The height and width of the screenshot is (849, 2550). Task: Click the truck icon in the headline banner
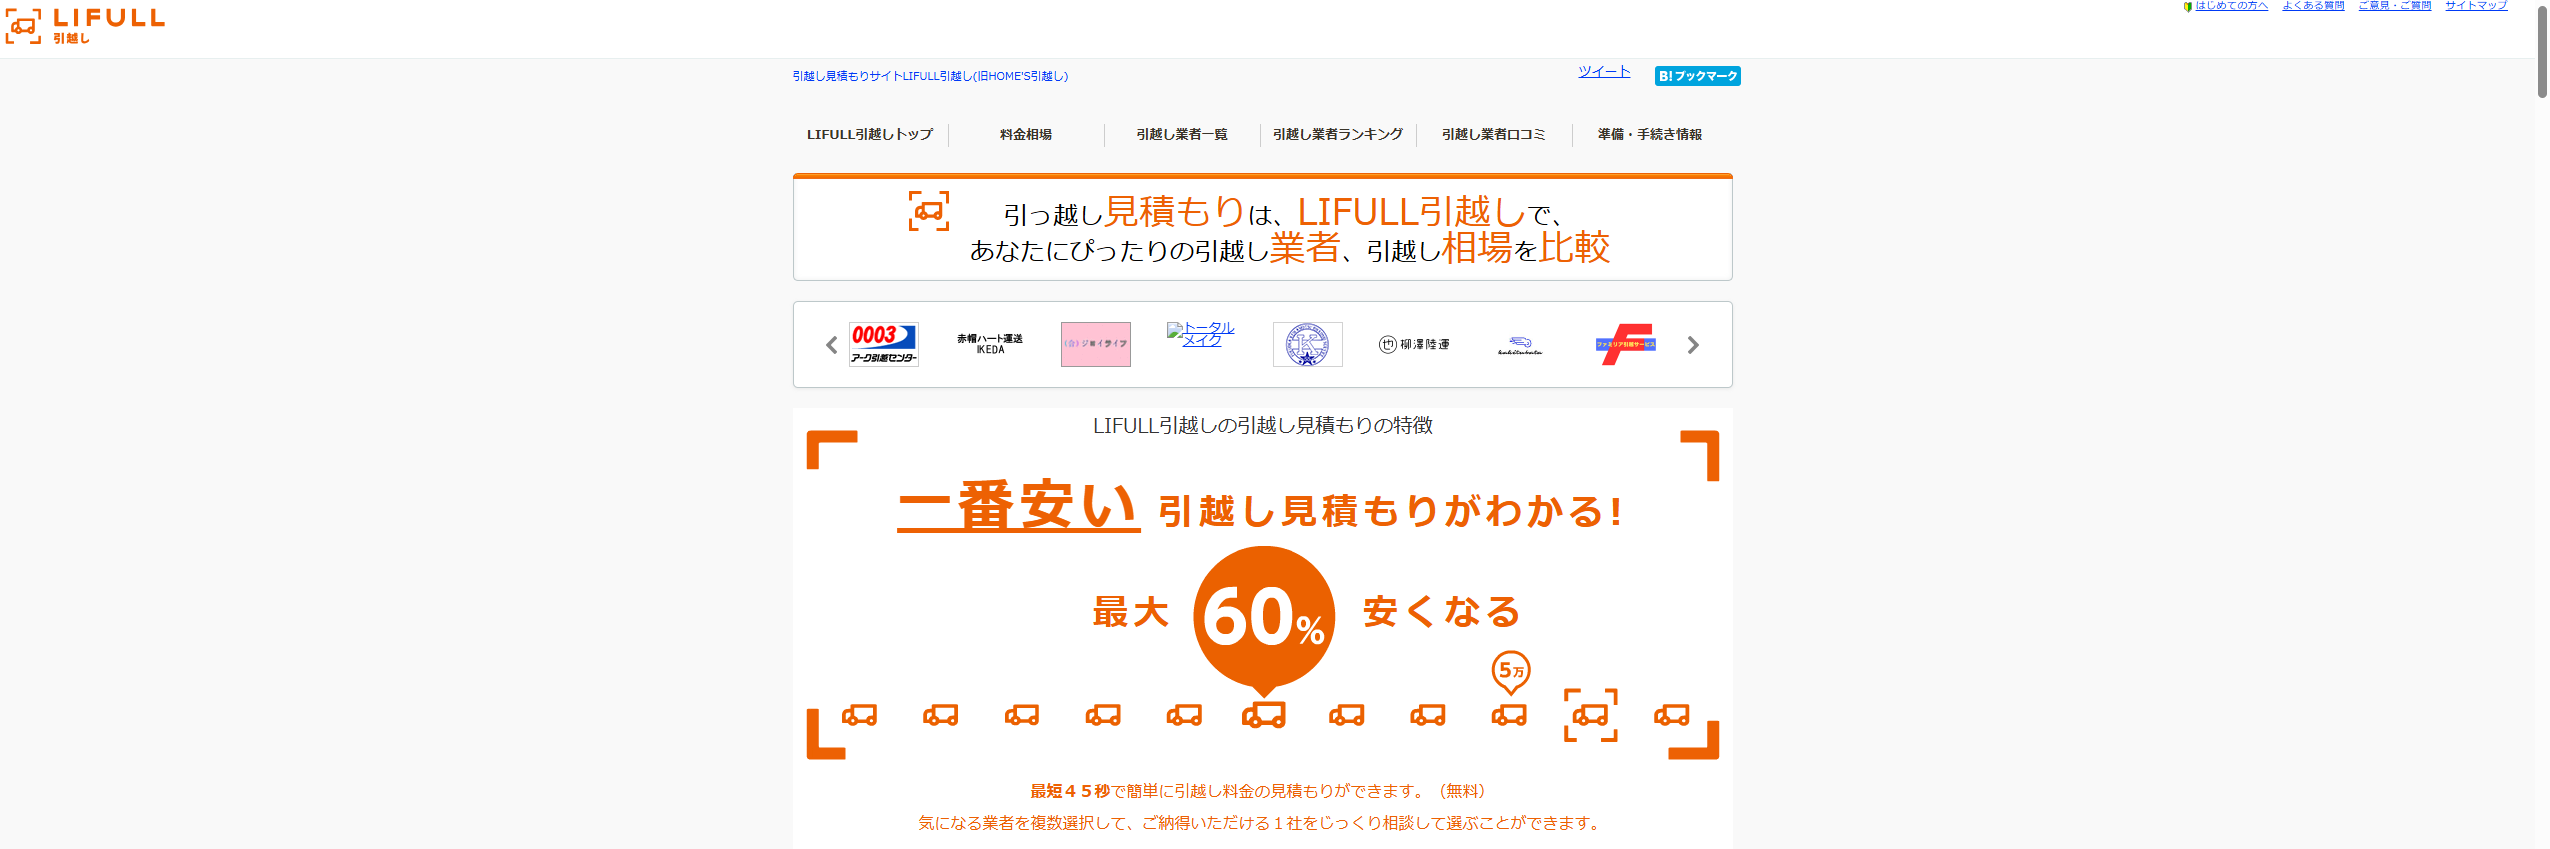tap(929, 211)
